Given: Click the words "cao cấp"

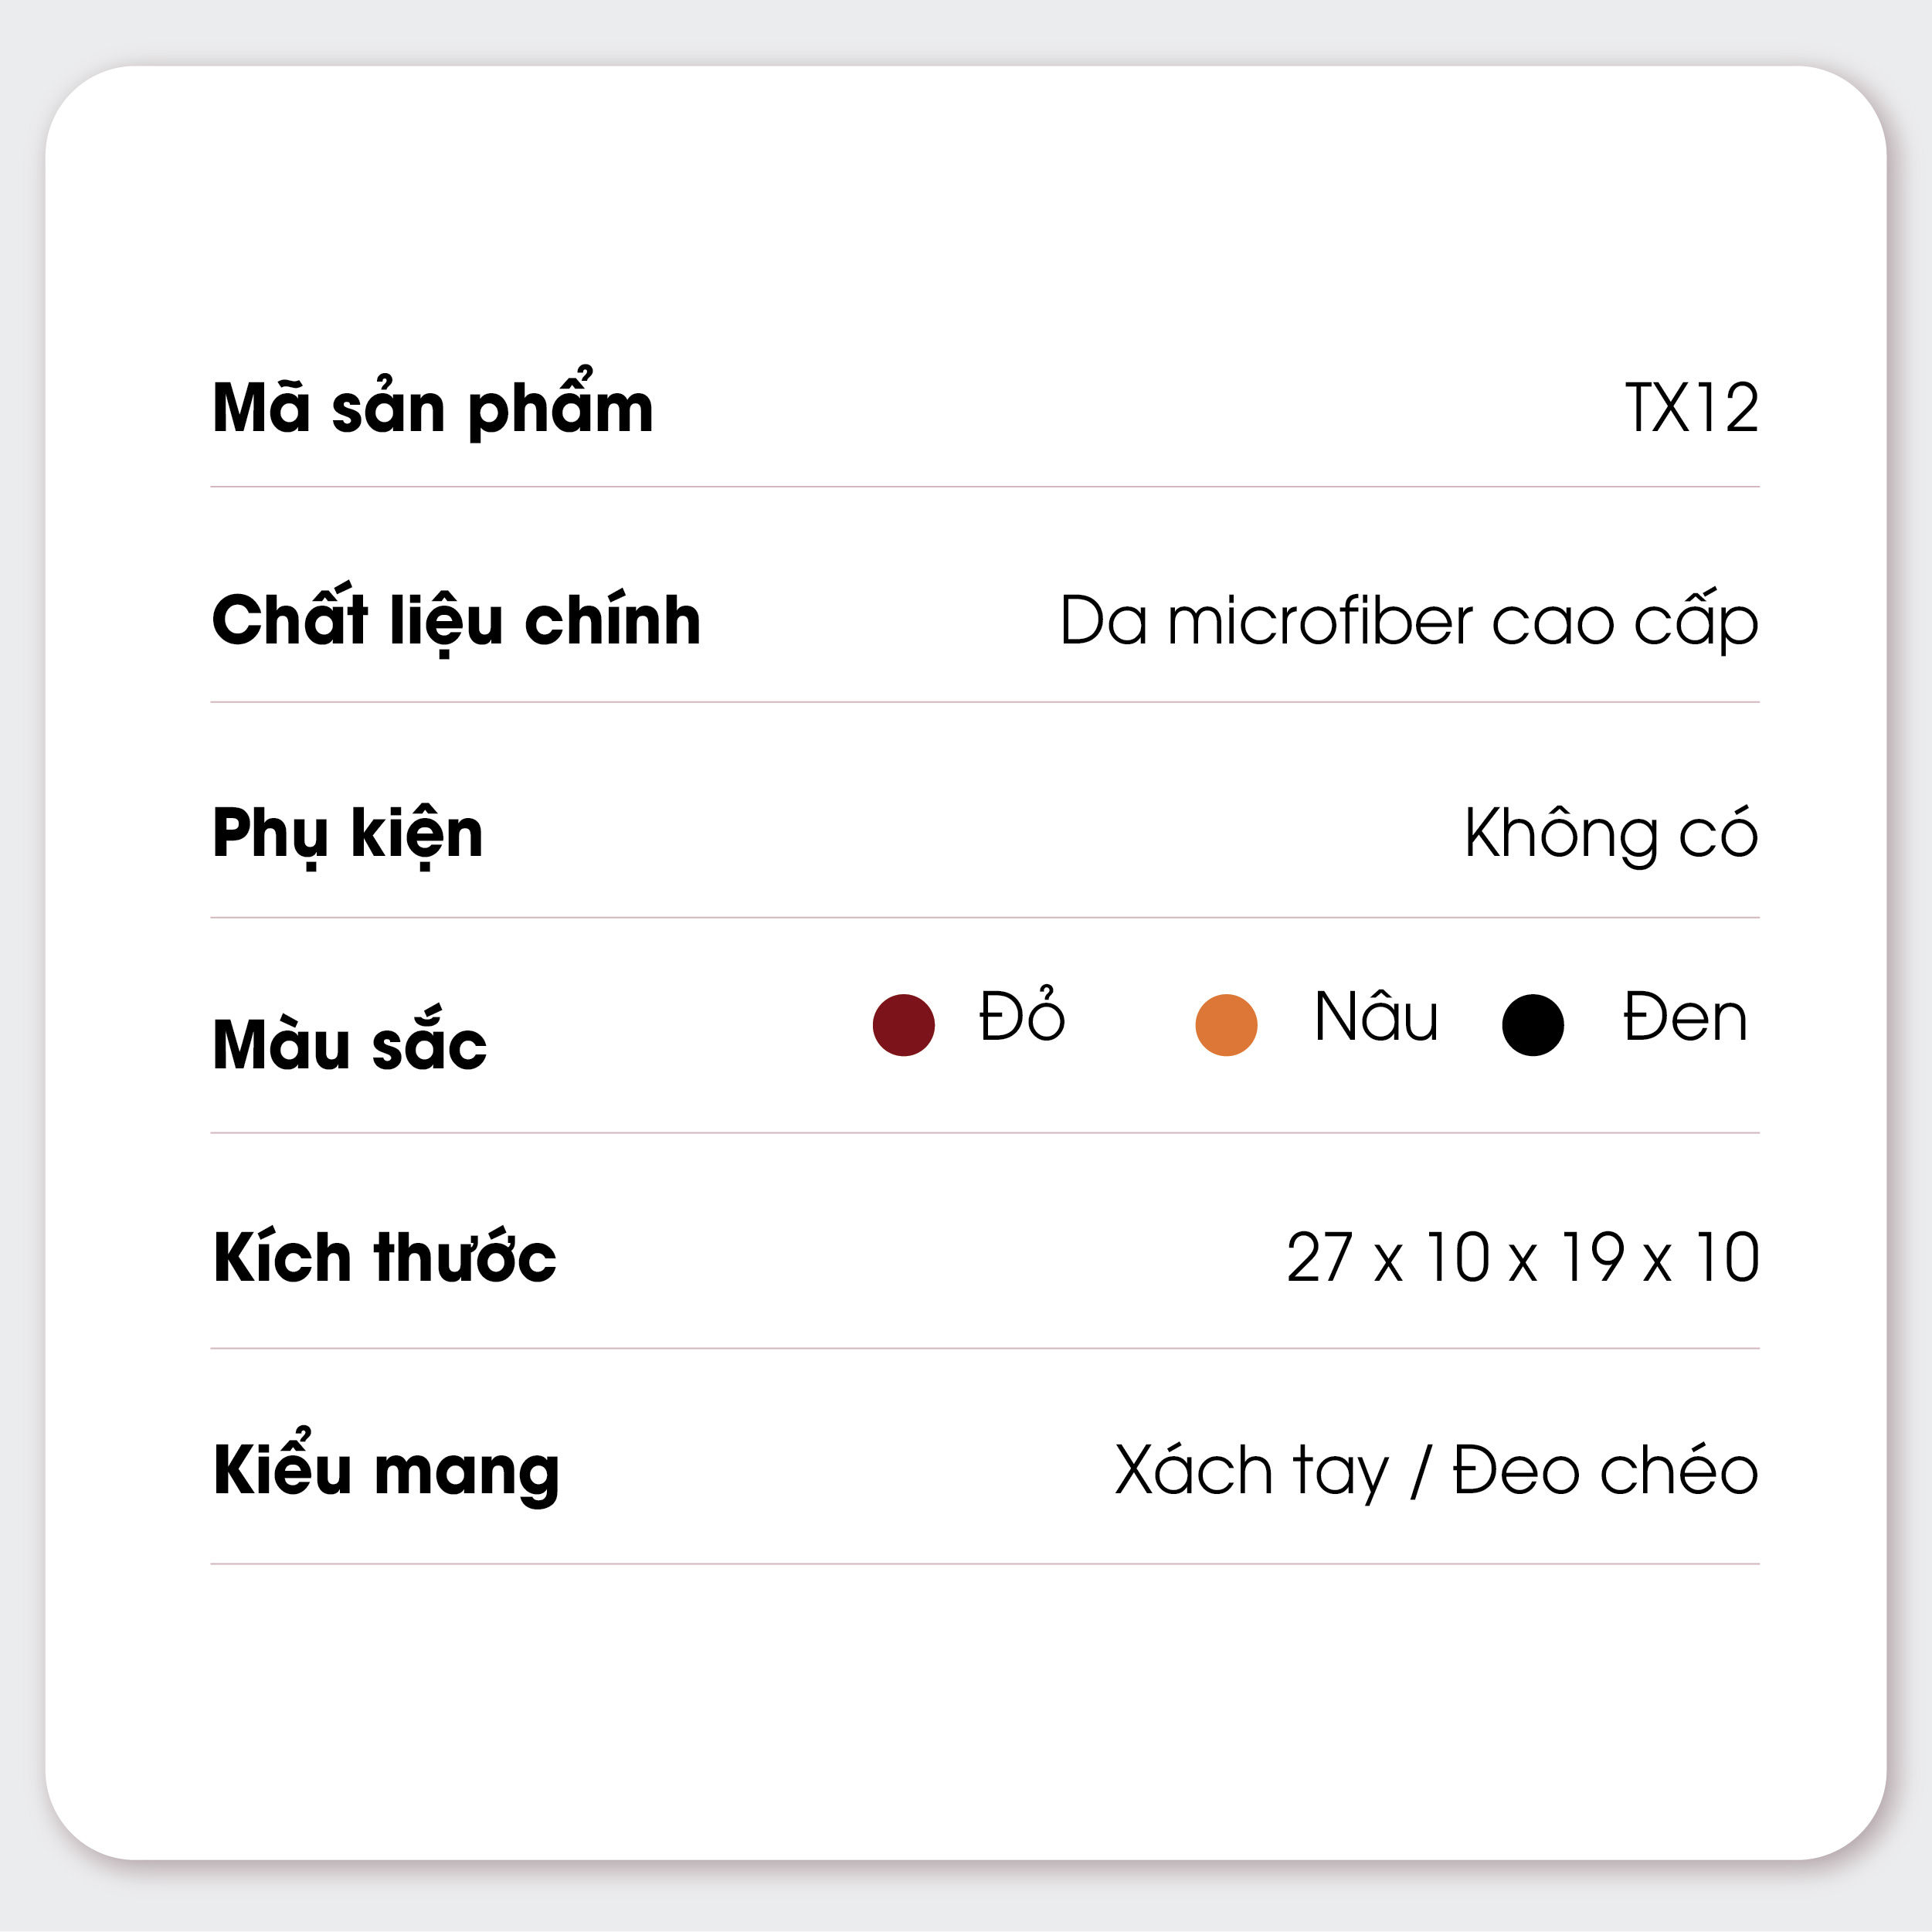Looking at the screenshot, I should click(x=1624, y=623).
